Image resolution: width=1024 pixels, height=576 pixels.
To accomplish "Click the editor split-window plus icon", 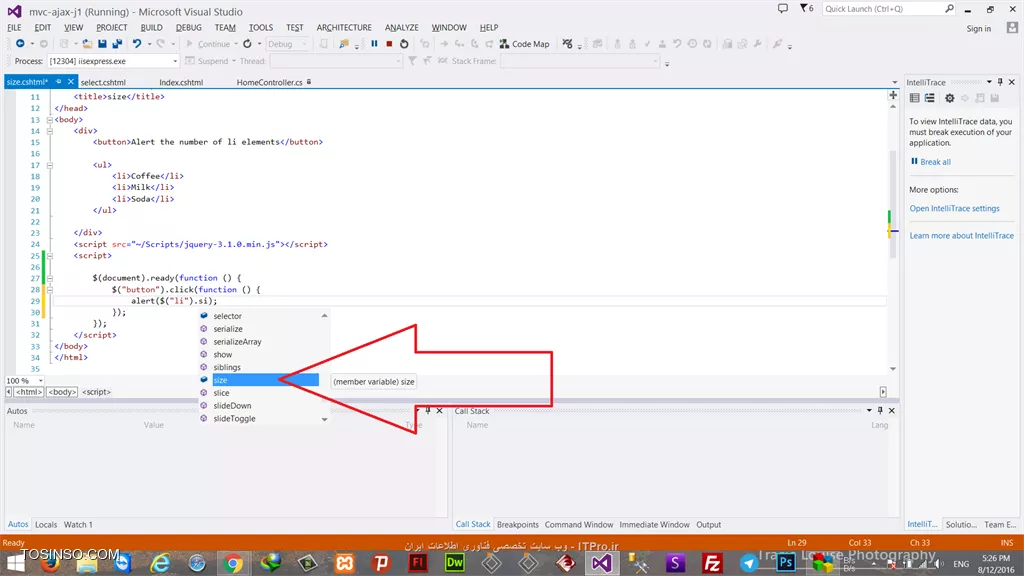I will tap(893, 95).
